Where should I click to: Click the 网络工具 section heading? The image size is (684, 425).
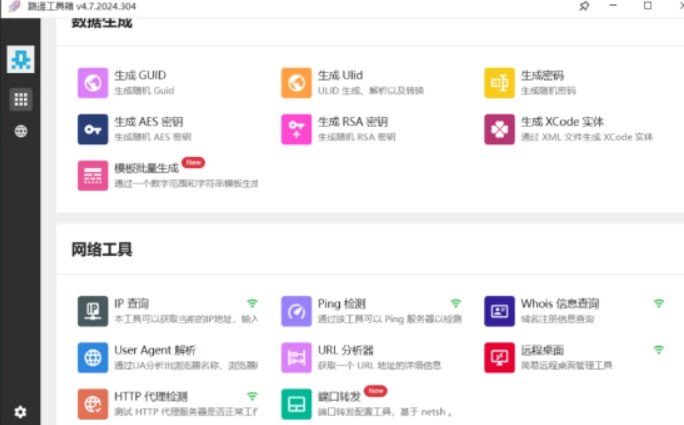pyautogui.click(x=102, y=250)
